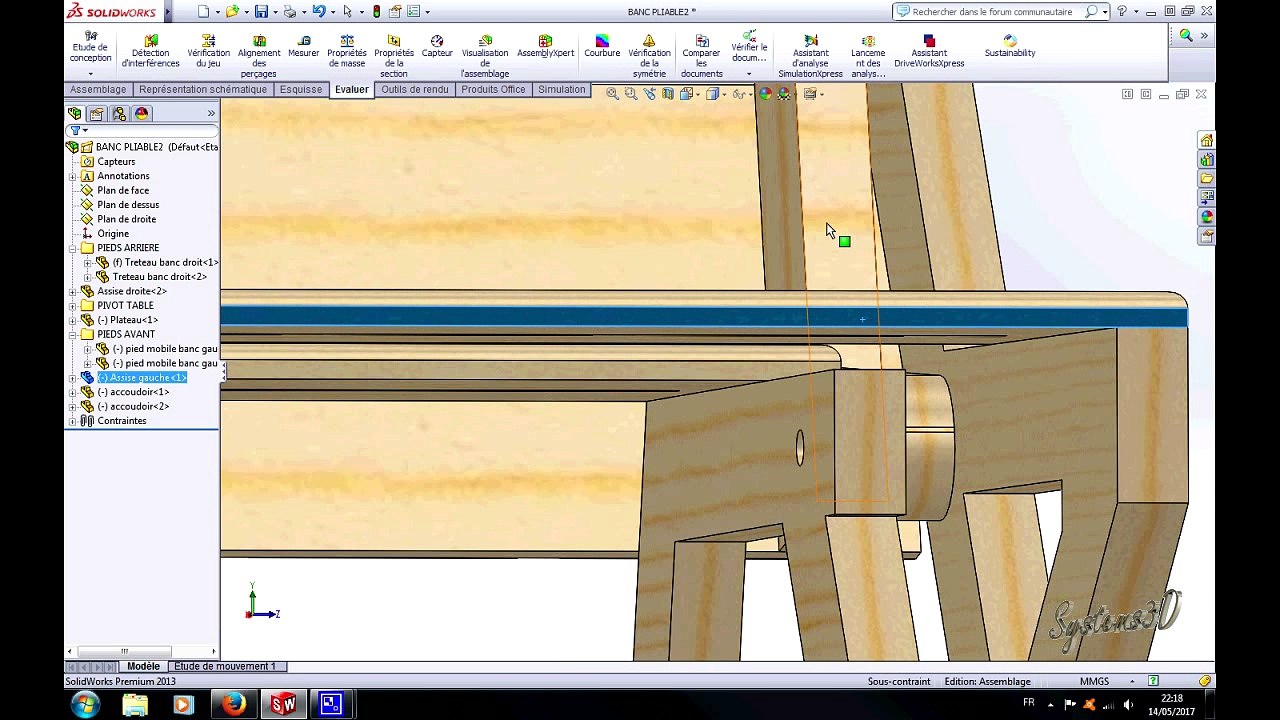Open Alignement des perçages tool
1280x720 pixels.
pyautogui.click(x=259, y=57)
